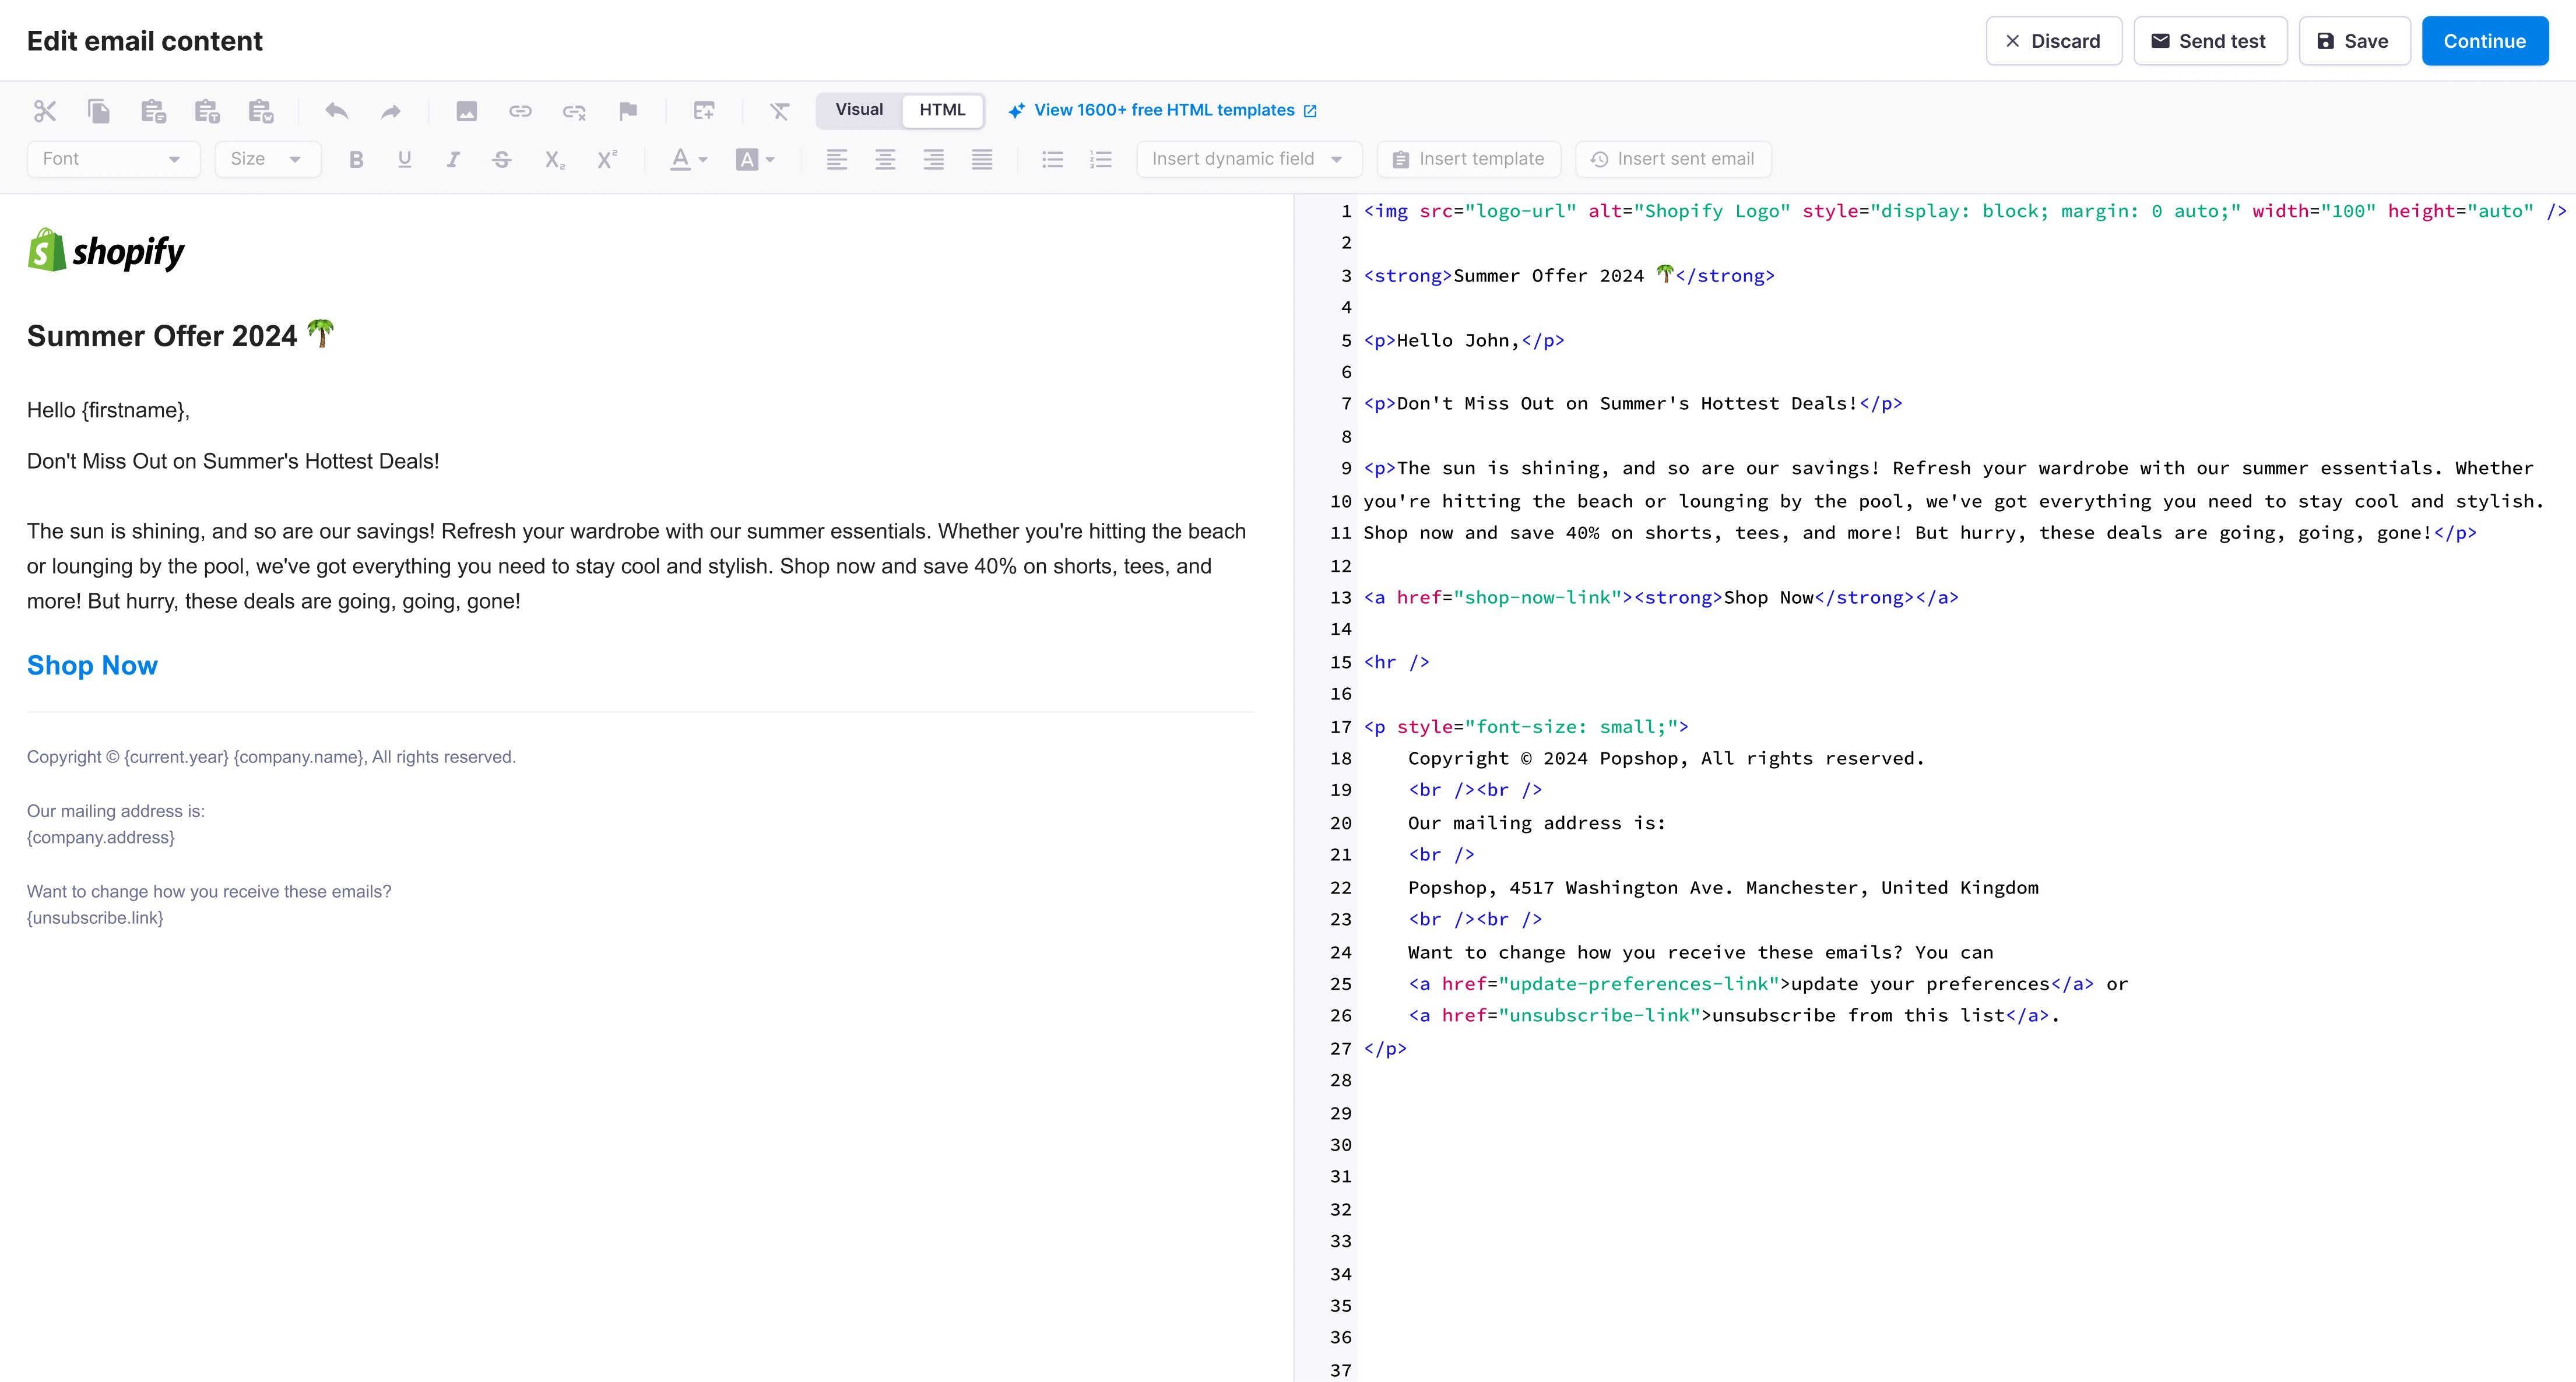This screenshot has height=1382, width=2576.
Task: Click the Shop Now link in preview
Action: tap(92, 665)
